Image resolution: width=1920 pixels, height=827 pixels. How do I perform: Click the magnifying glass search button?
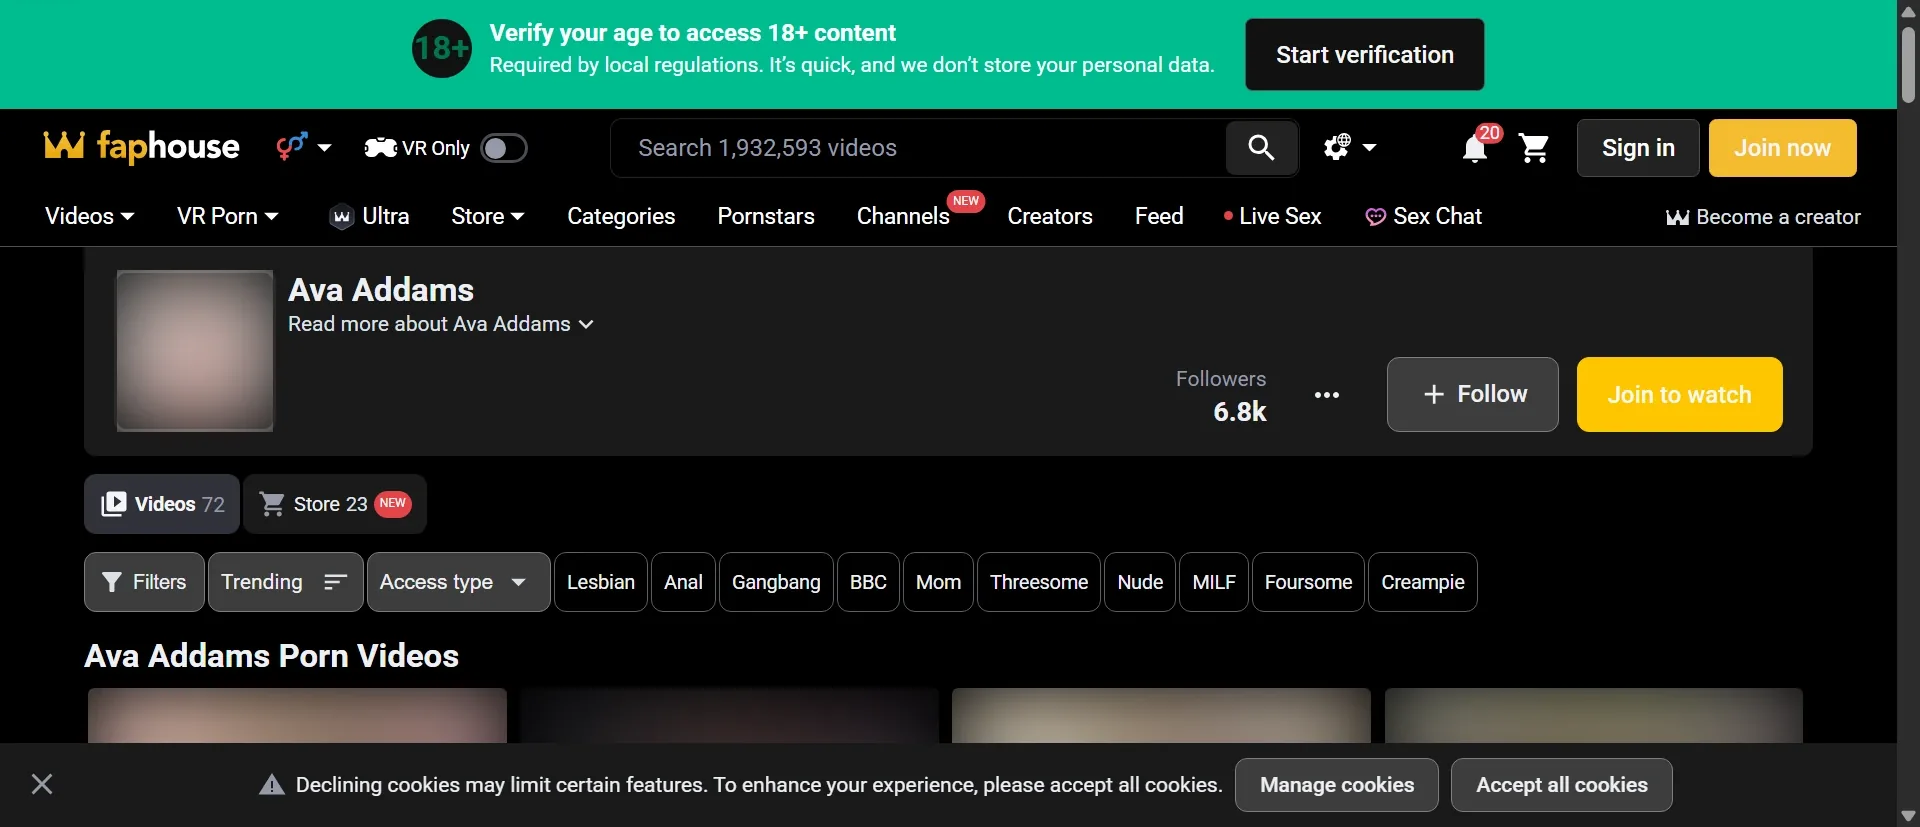tap(1262, 148)
